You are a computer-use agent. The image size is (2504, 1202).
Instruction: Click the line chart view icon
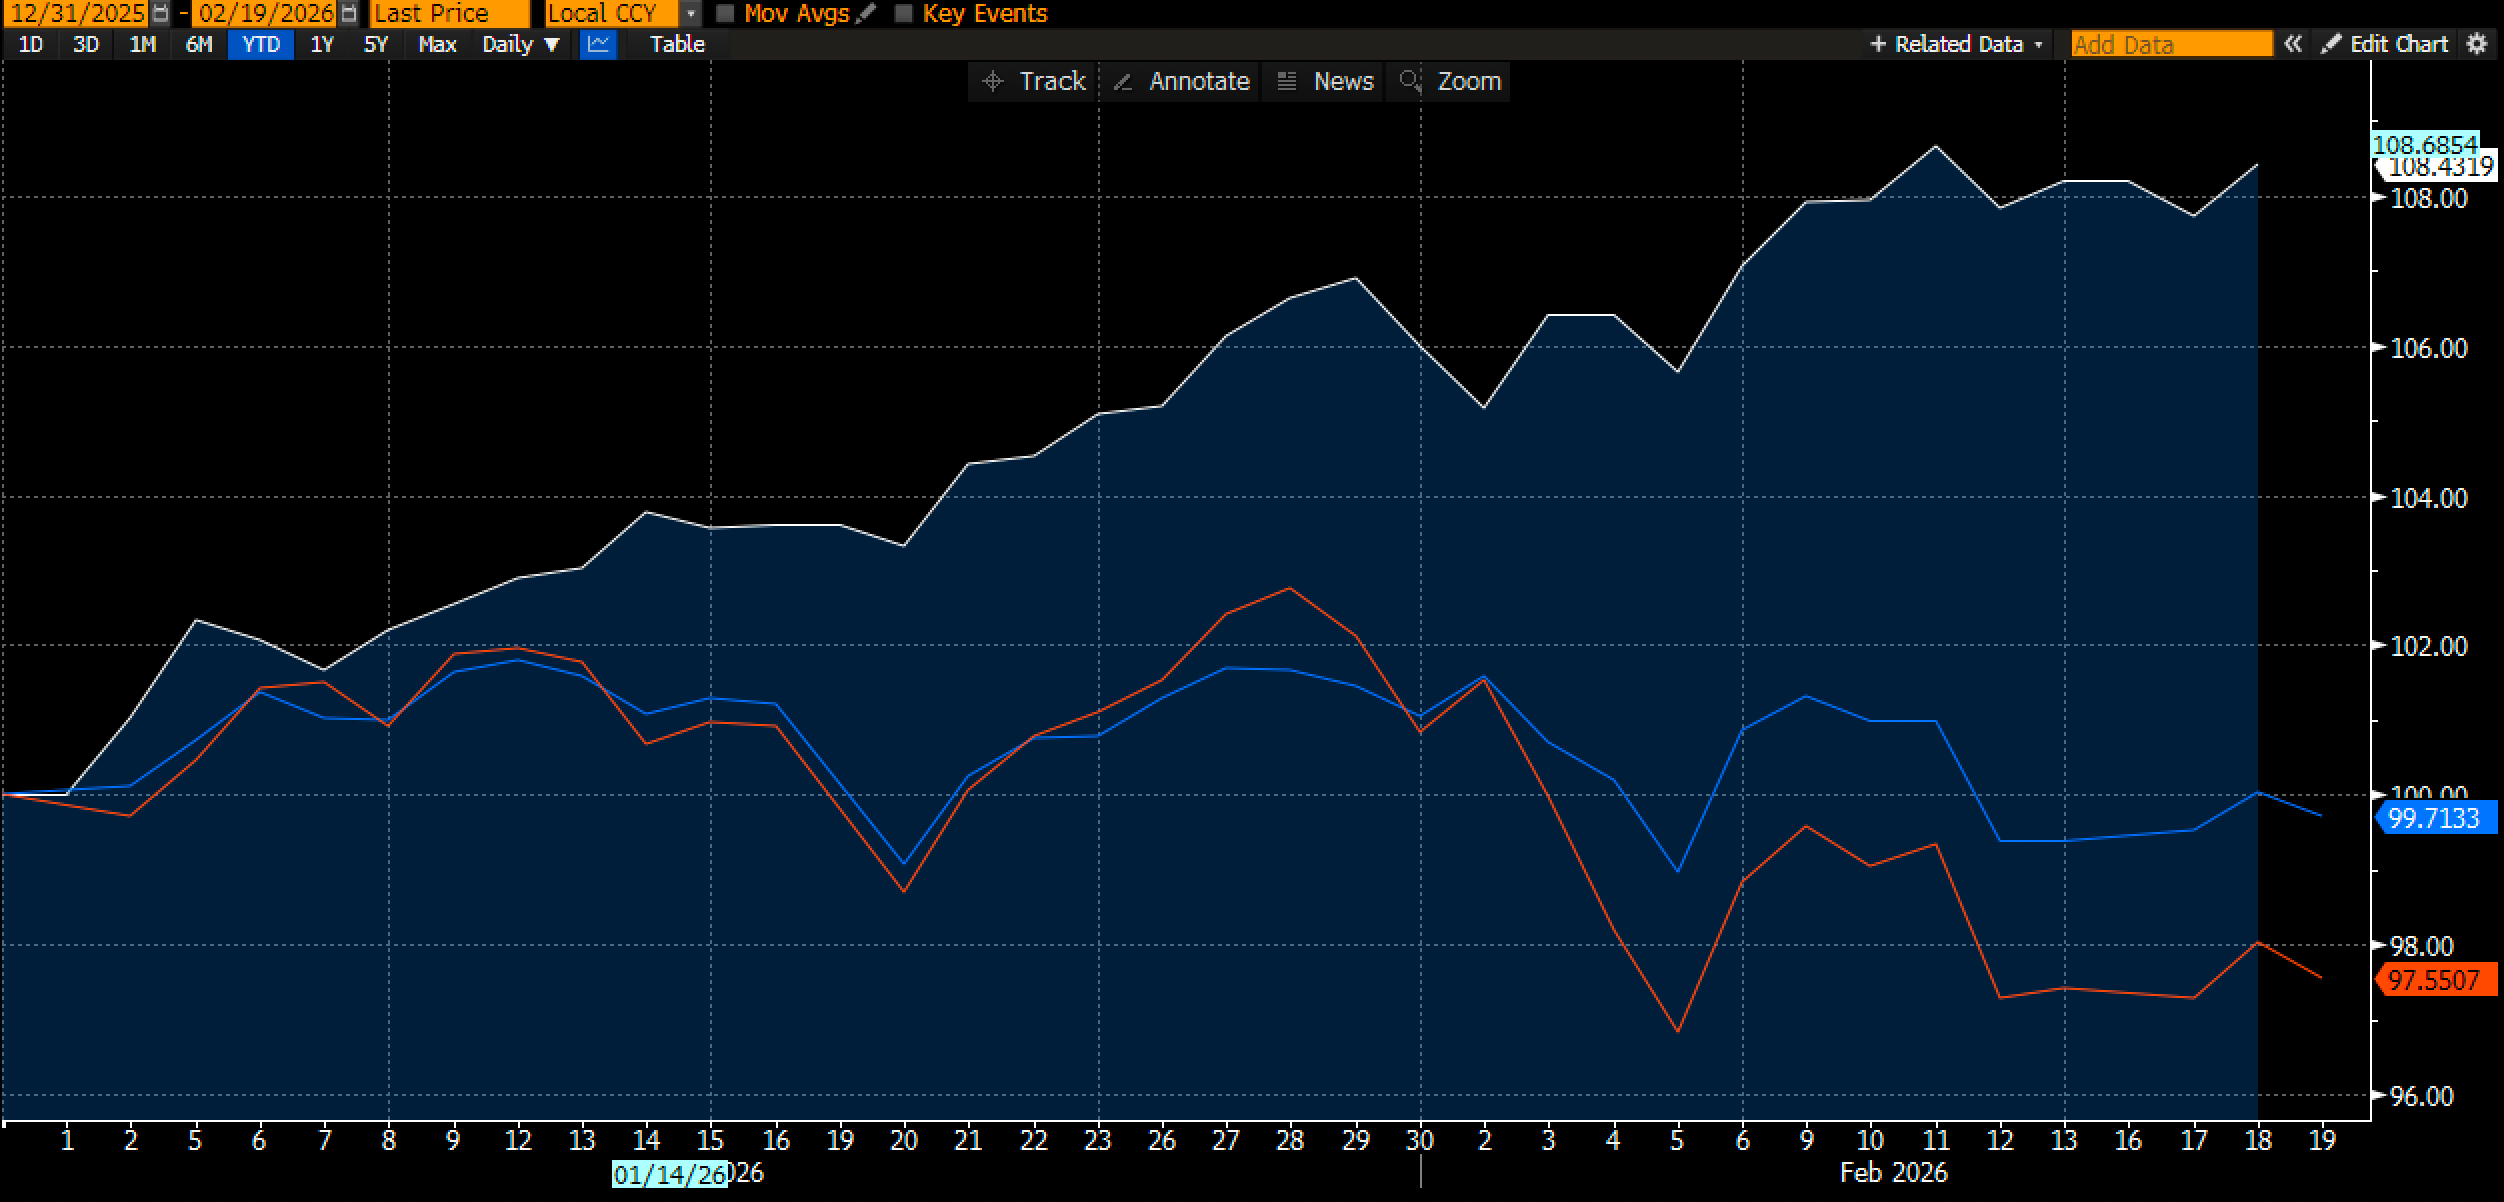tap(598, 44)
